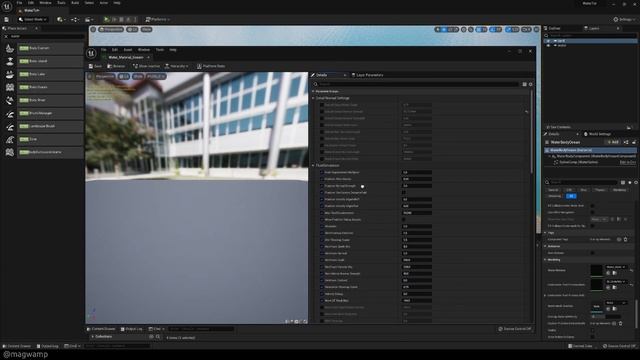Click the blueprint icon beside the Add button

(626, 142)
